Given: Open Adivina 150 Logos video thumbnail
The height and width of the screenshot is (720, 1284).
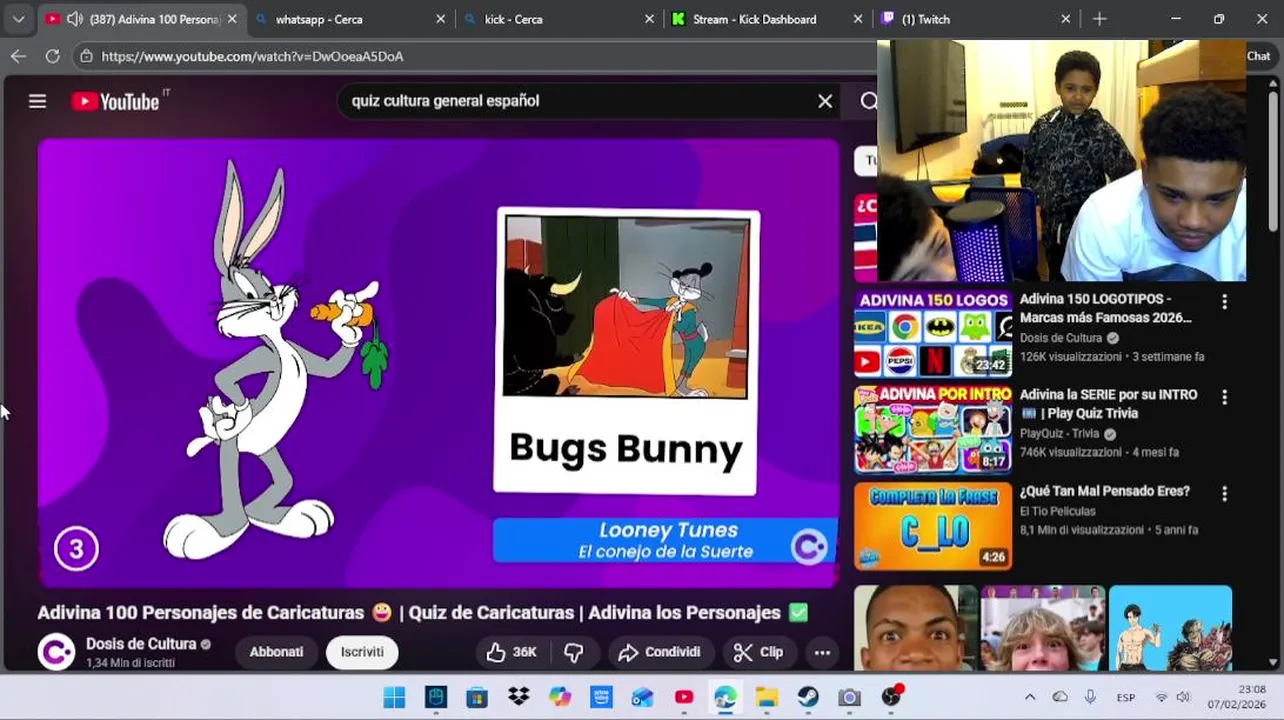Looking at the screenshot, I should point(933,334).
